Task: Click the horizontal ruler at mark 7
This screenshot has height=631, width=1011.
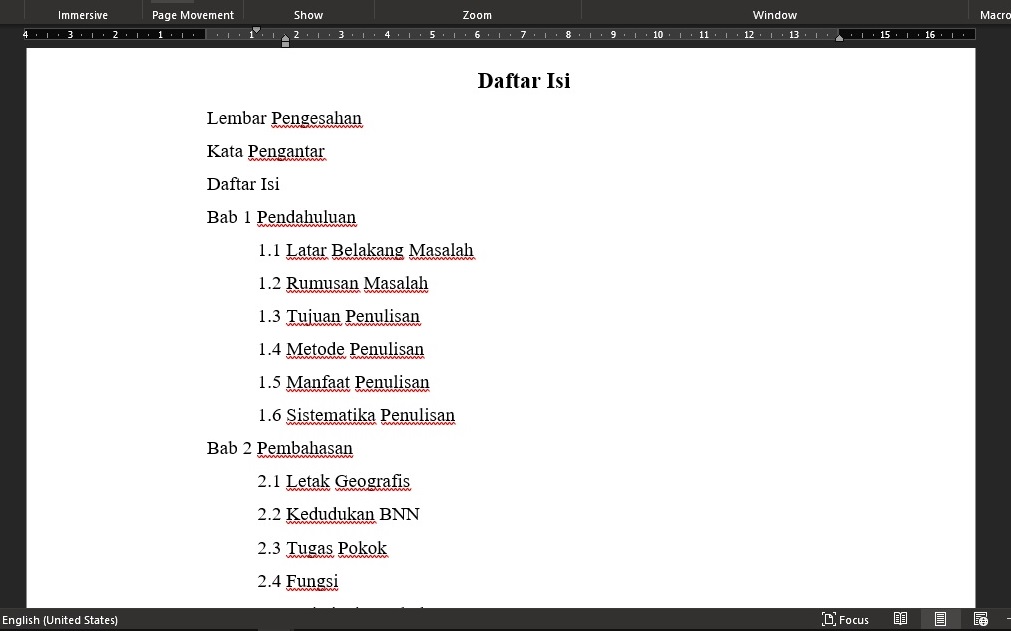Action: click(x=523, y=35)
